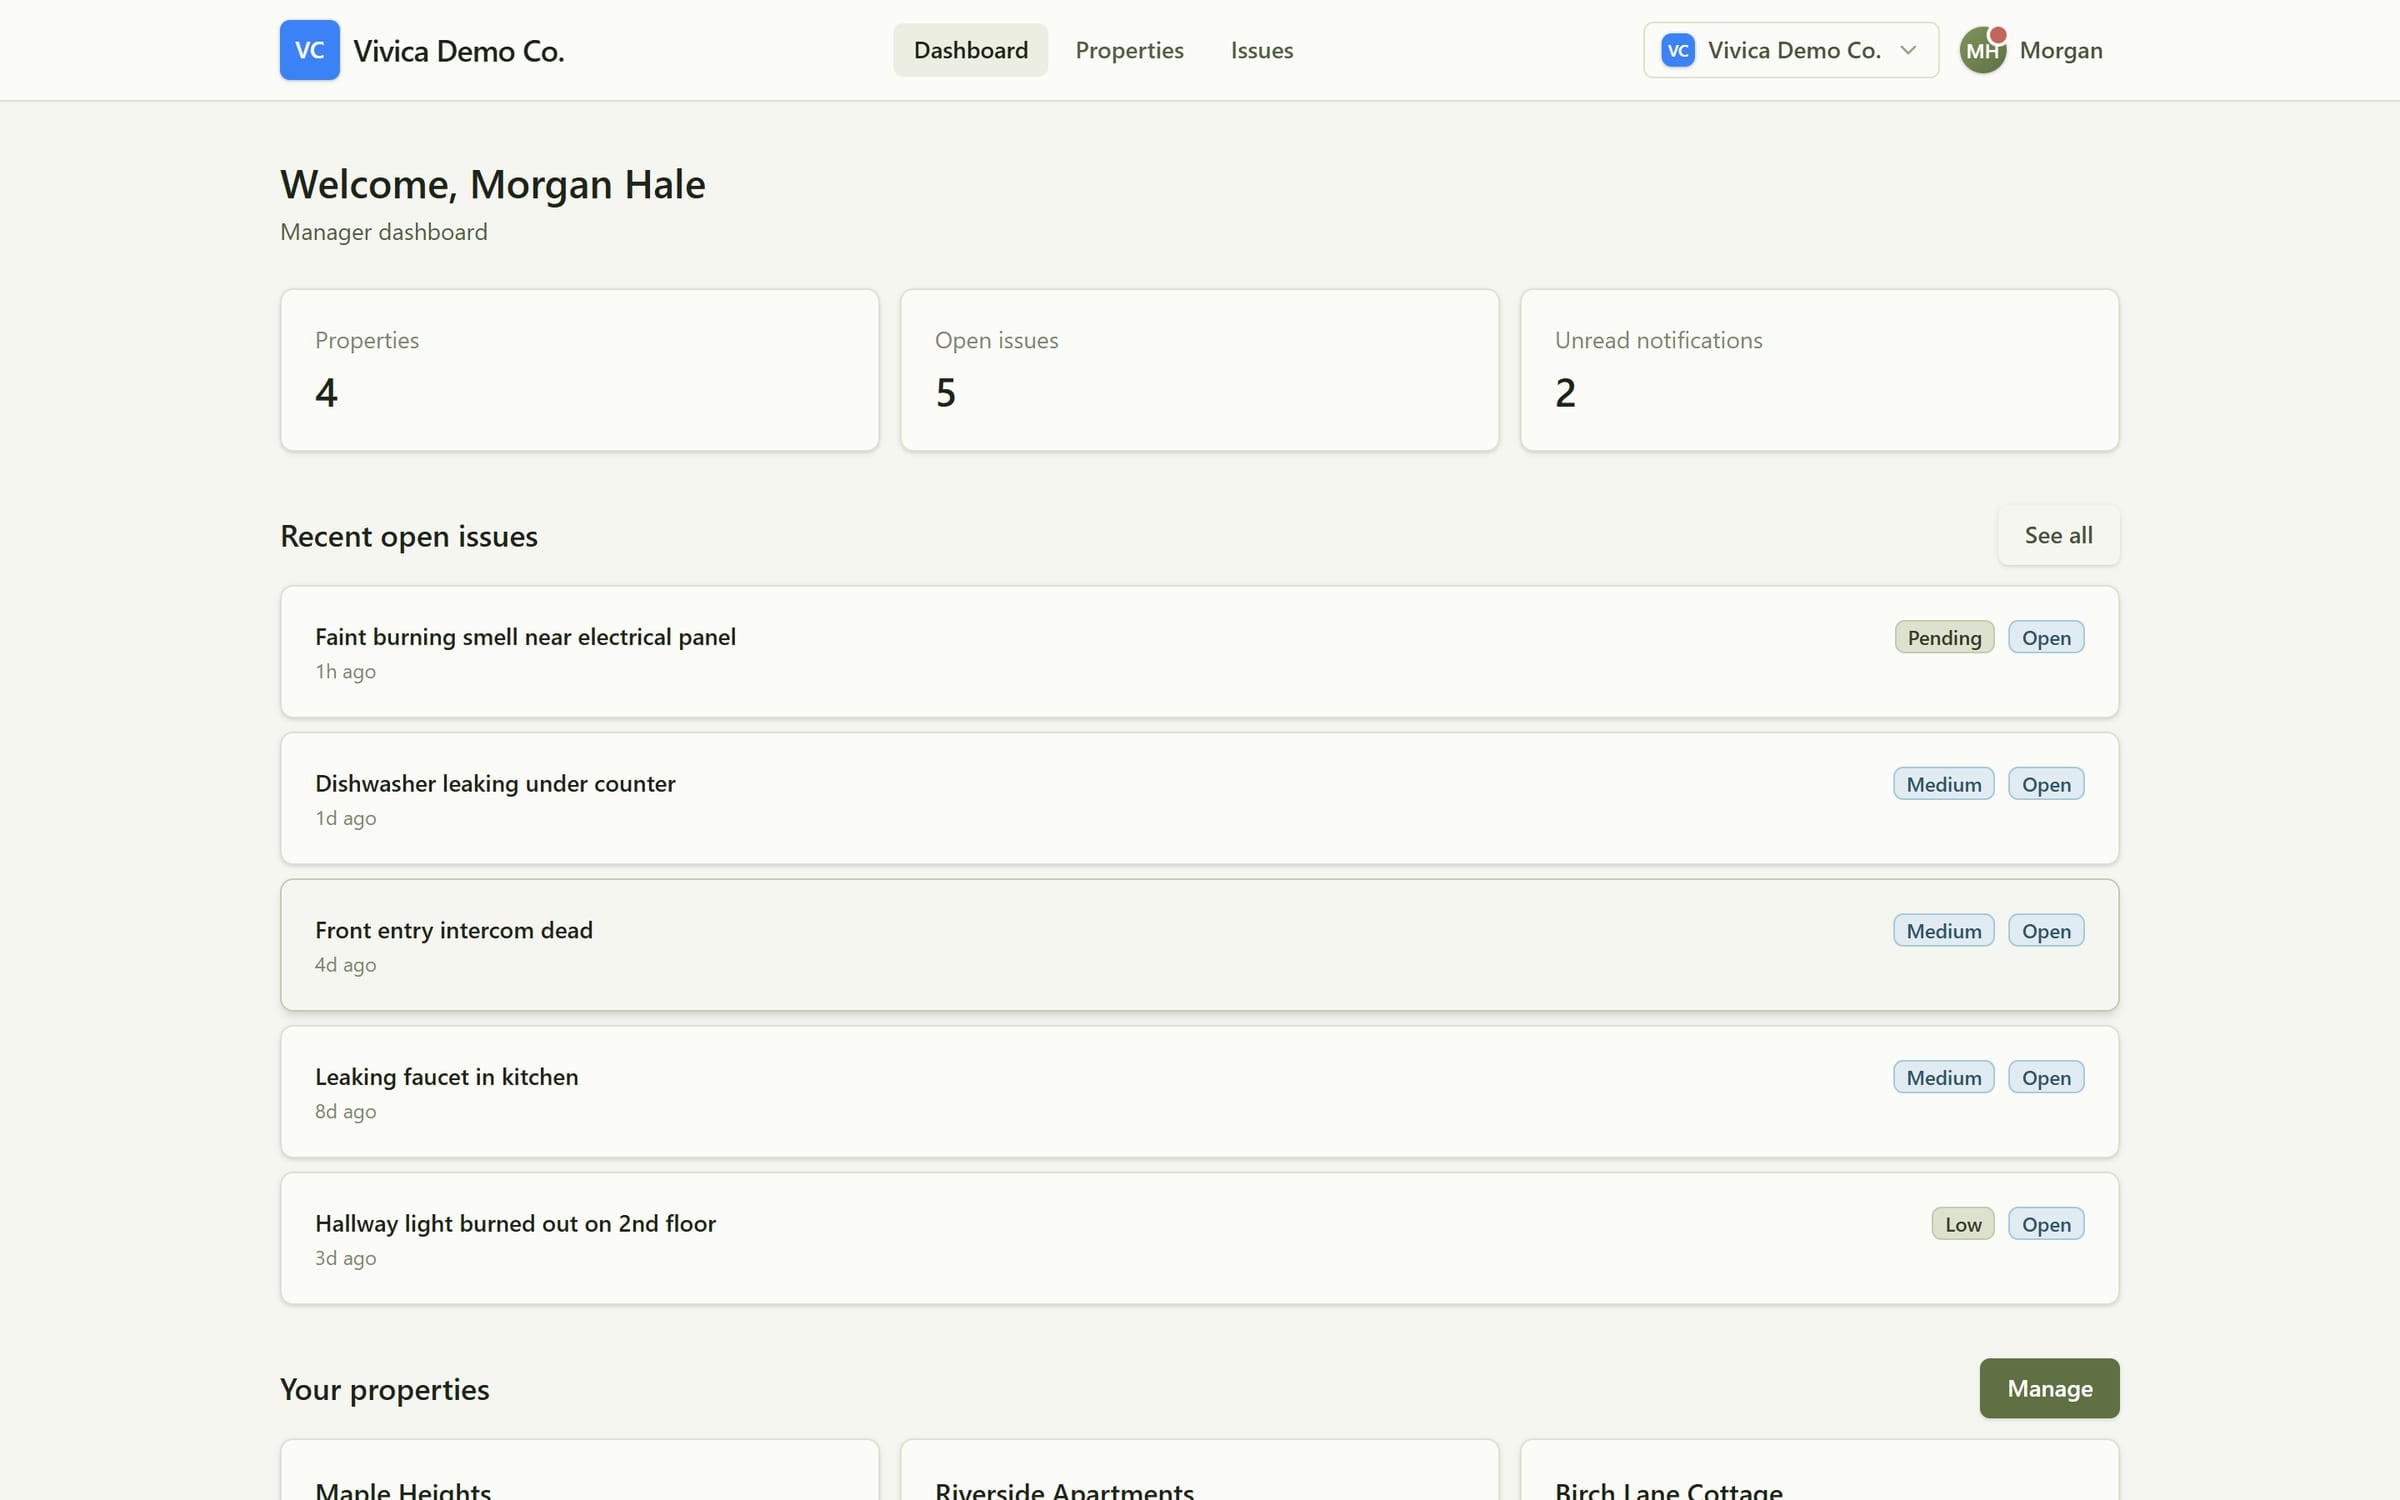Image resolution: width=2400 pixels, height=1500 pixels.
Task: Click the Pending badge on burning smell issue
Action: coord(1944,638)
